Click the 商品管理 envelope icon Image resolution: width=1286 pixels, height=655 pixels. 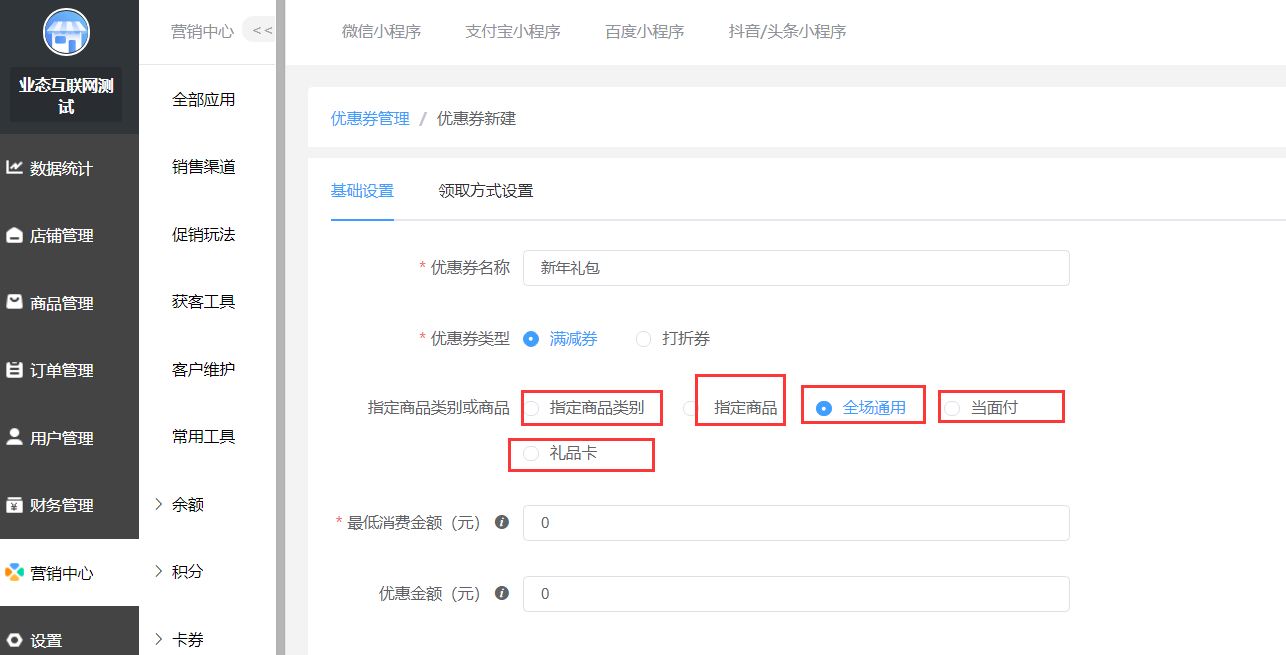tap(14, 302)
